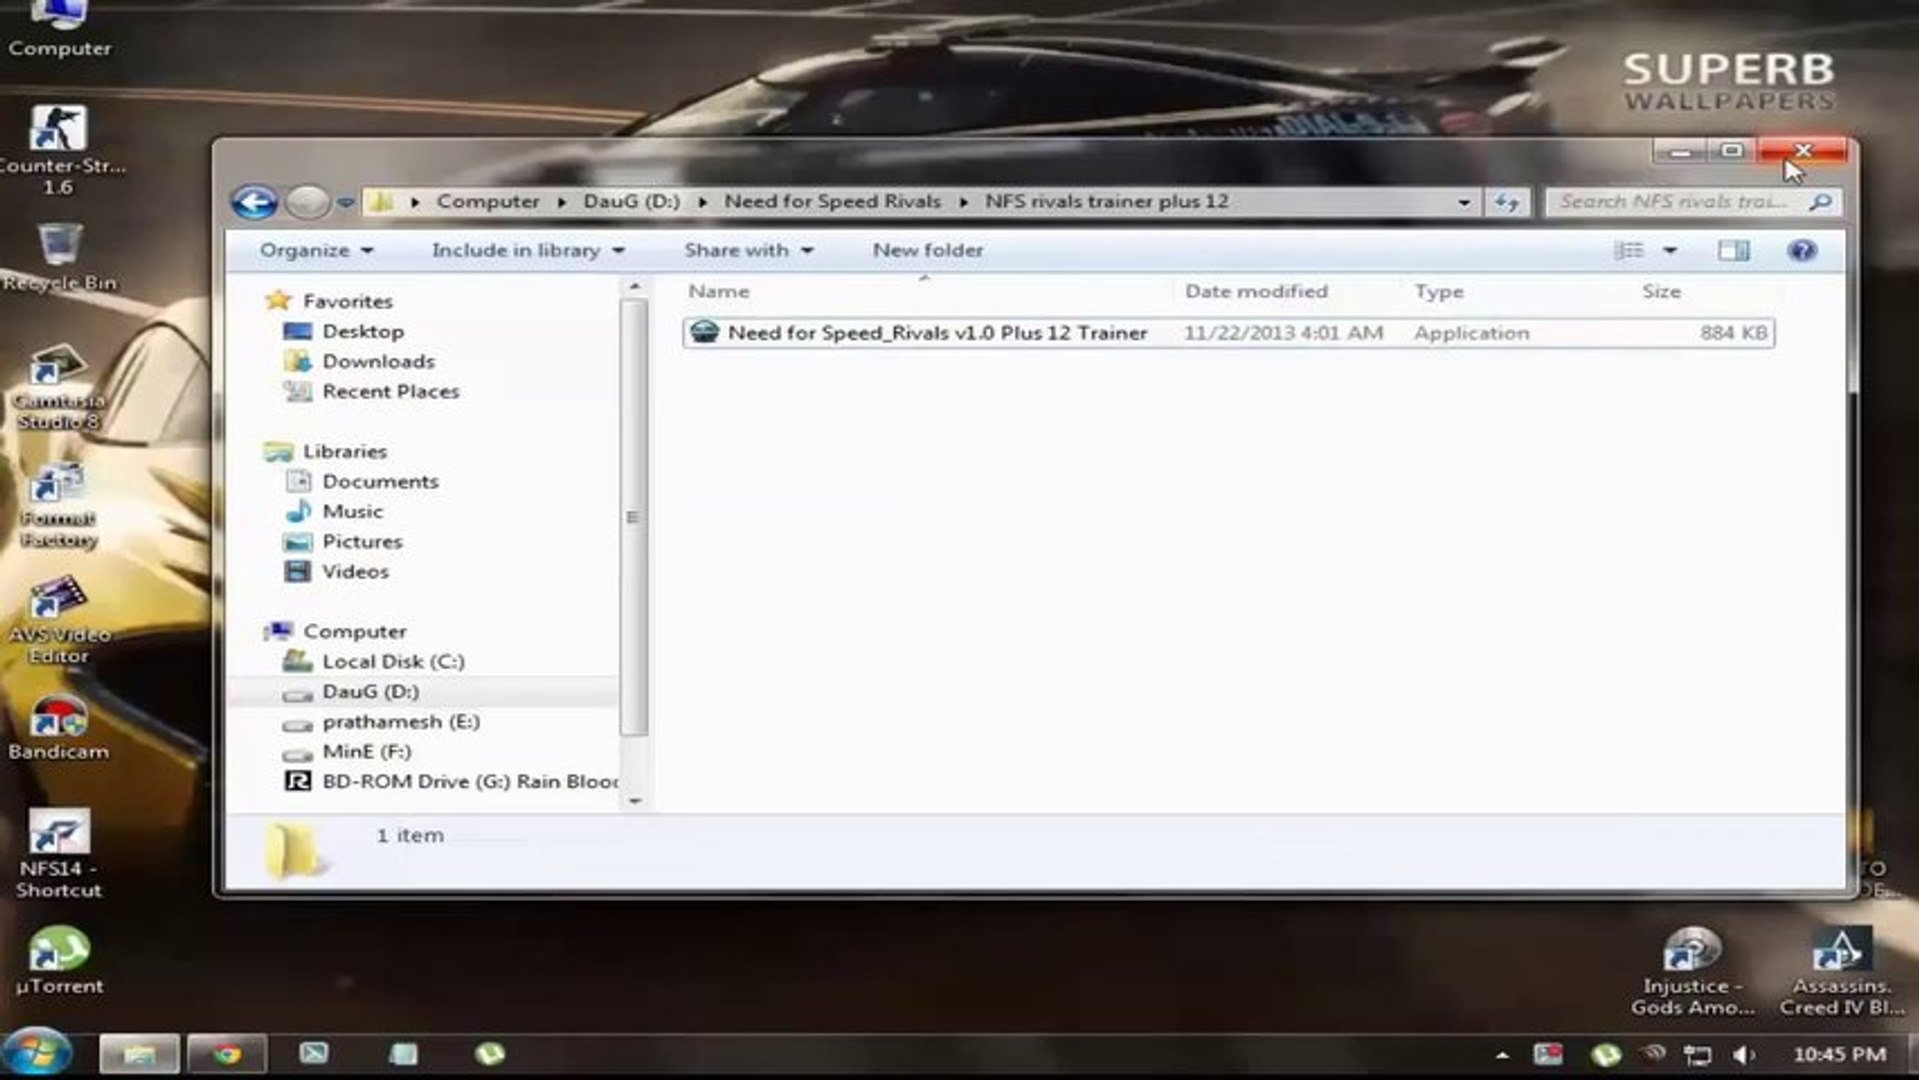Click the Injustice Gods Among Us shortcut
Image resolution: width=1919 pixels, height=1080 pixels.
(1692, 971)
